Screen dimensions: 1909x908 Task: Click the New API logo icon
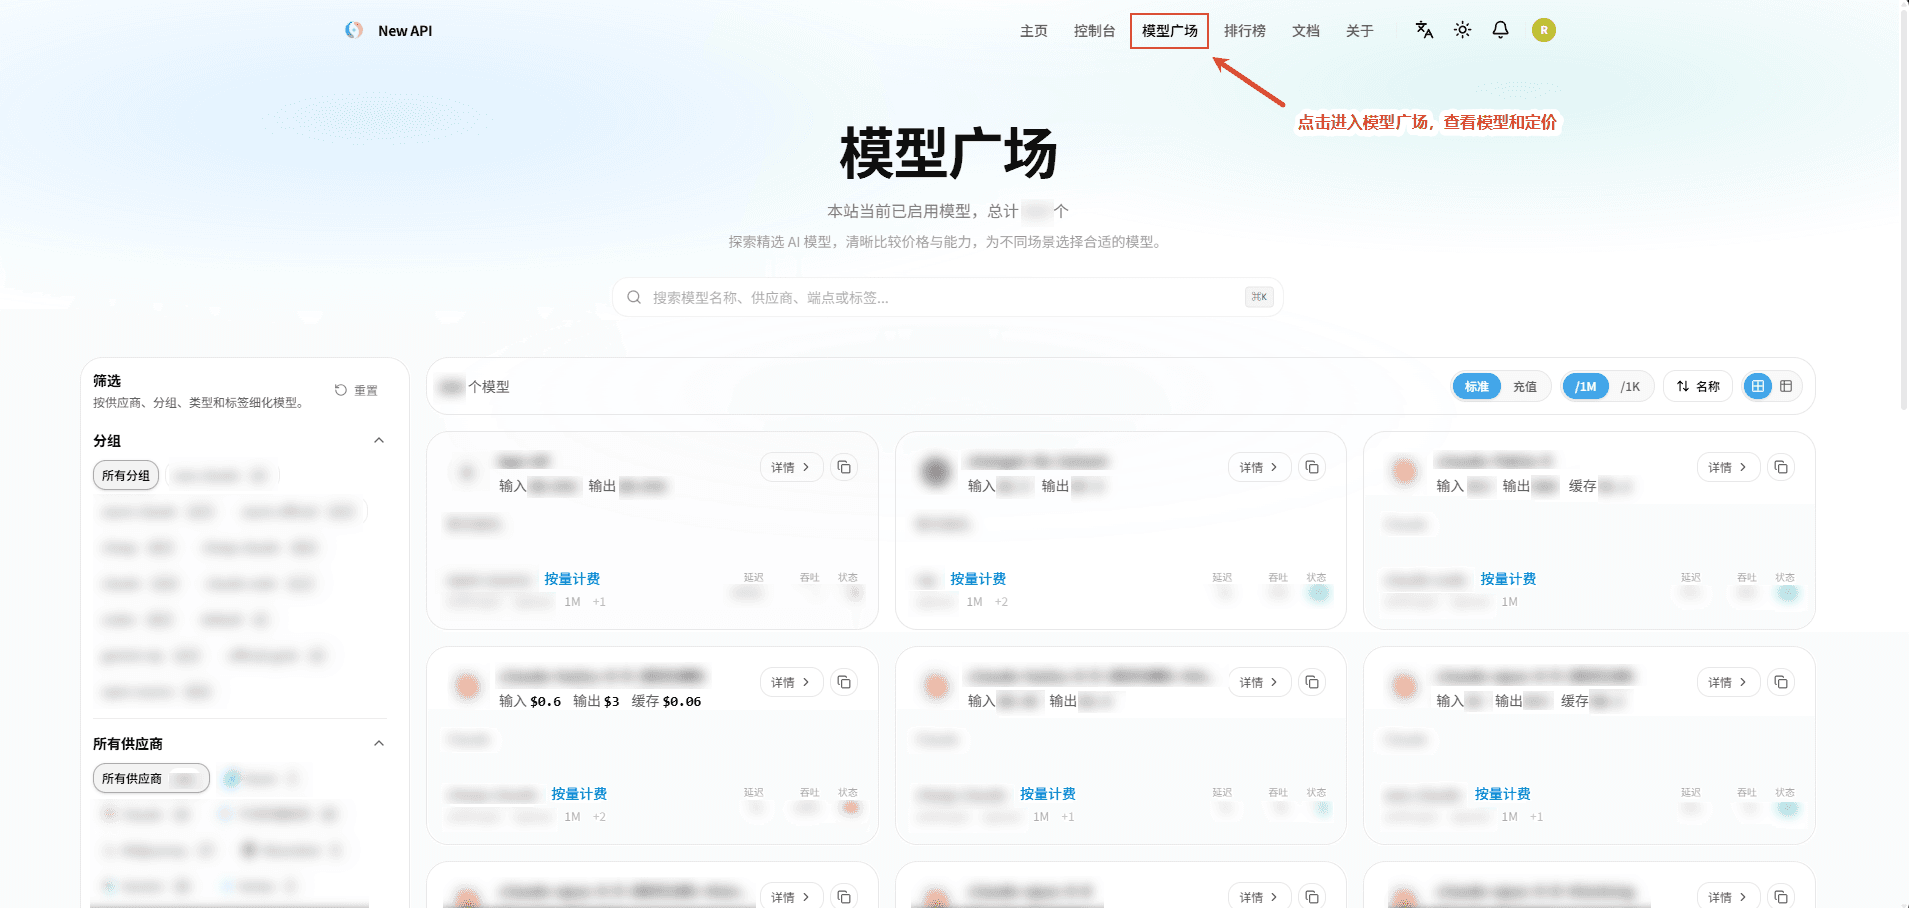click(354, 30)
